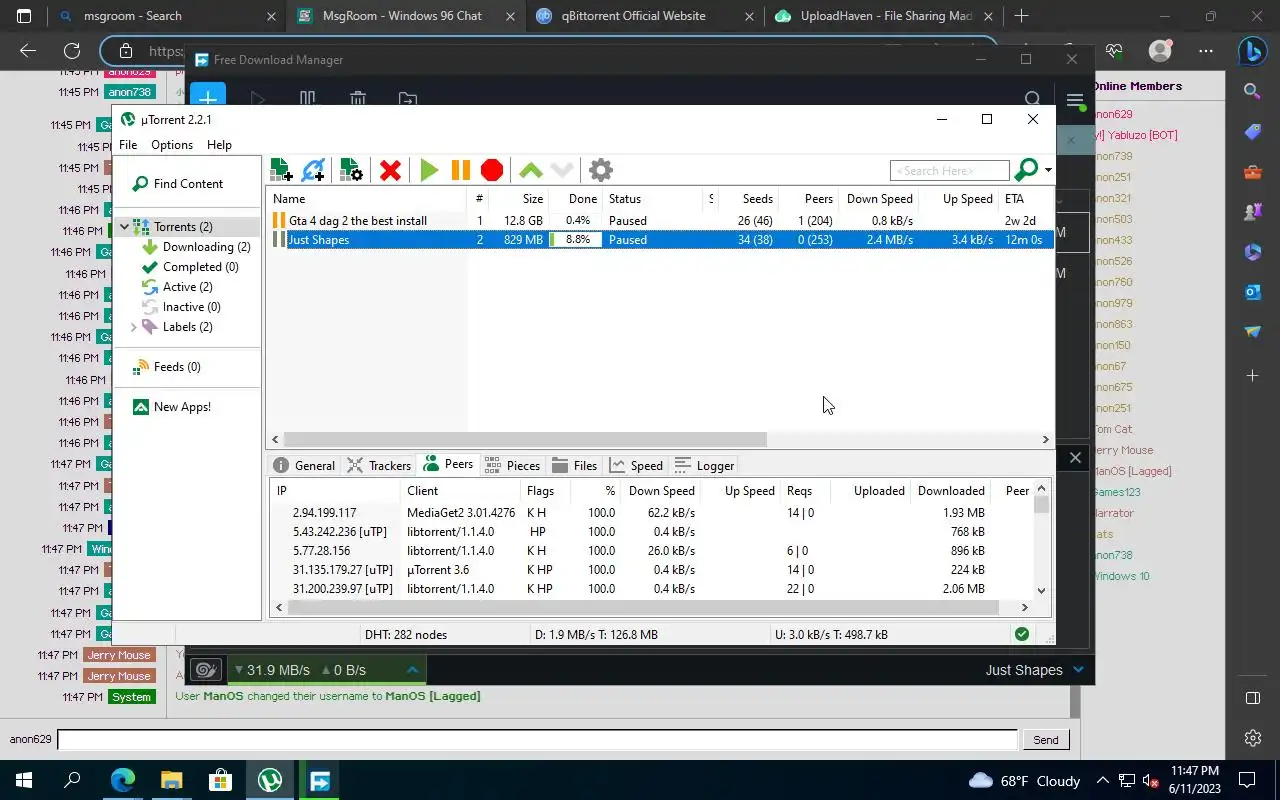
Task: Open the File menu in uTorrent
Action: point(128,145)
